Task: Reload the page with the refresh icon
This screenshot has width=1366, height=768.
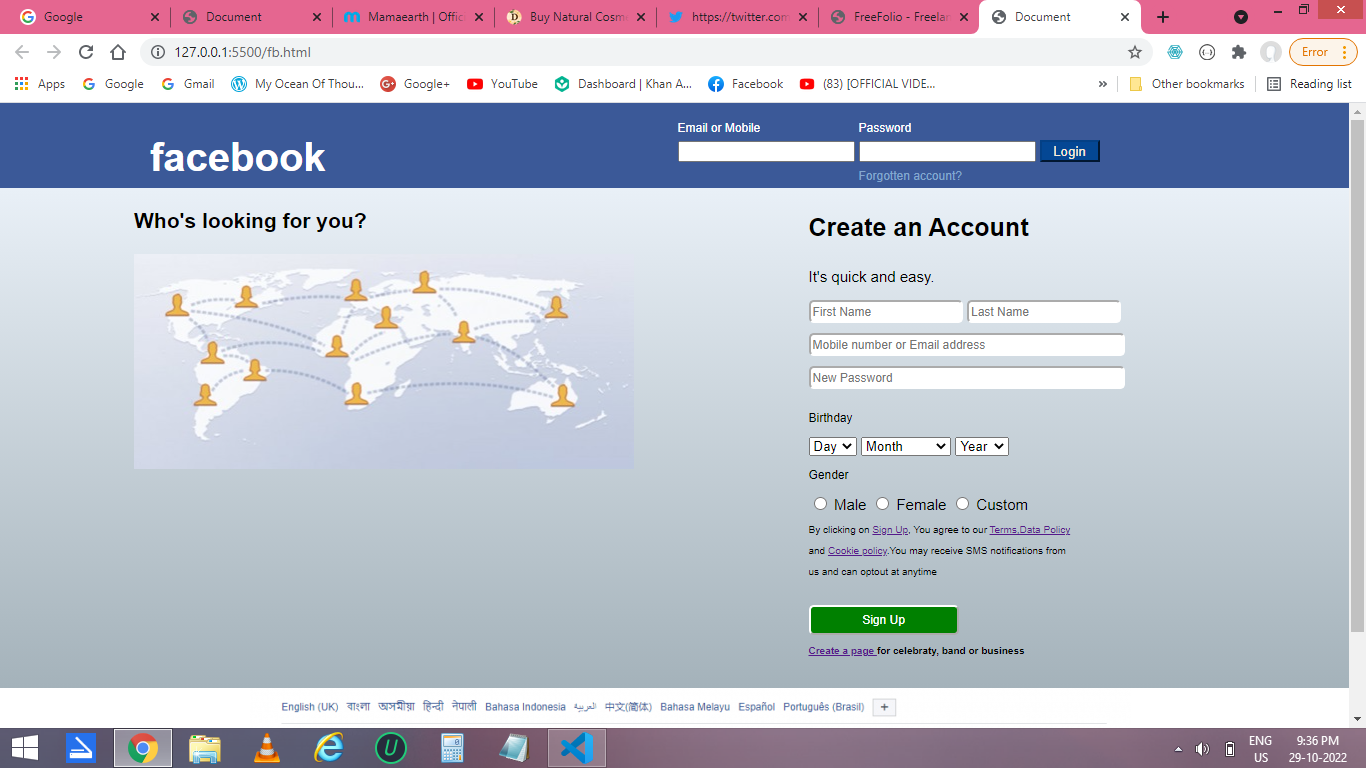Action: point(86,52)
